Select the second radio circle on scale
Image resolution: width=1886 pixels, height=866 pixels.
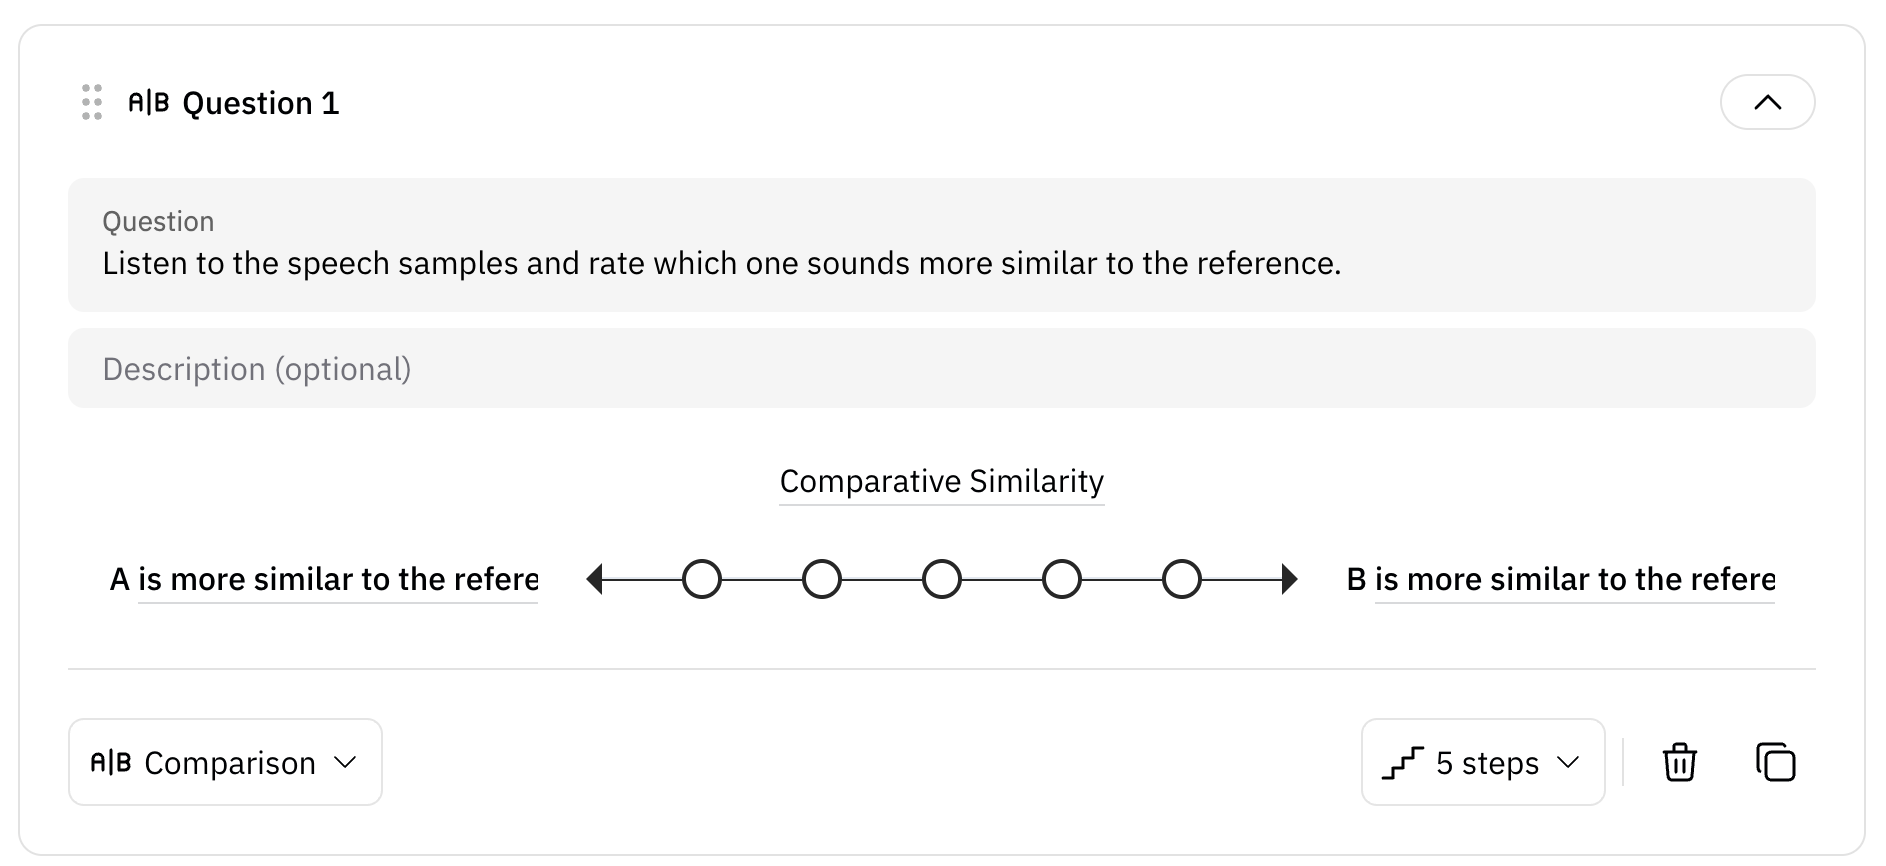822,579
